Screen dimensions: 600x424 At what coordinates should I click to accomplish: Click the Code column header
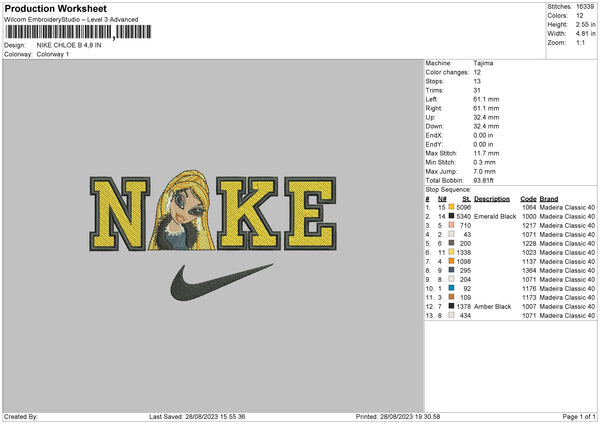click(528, 199)
